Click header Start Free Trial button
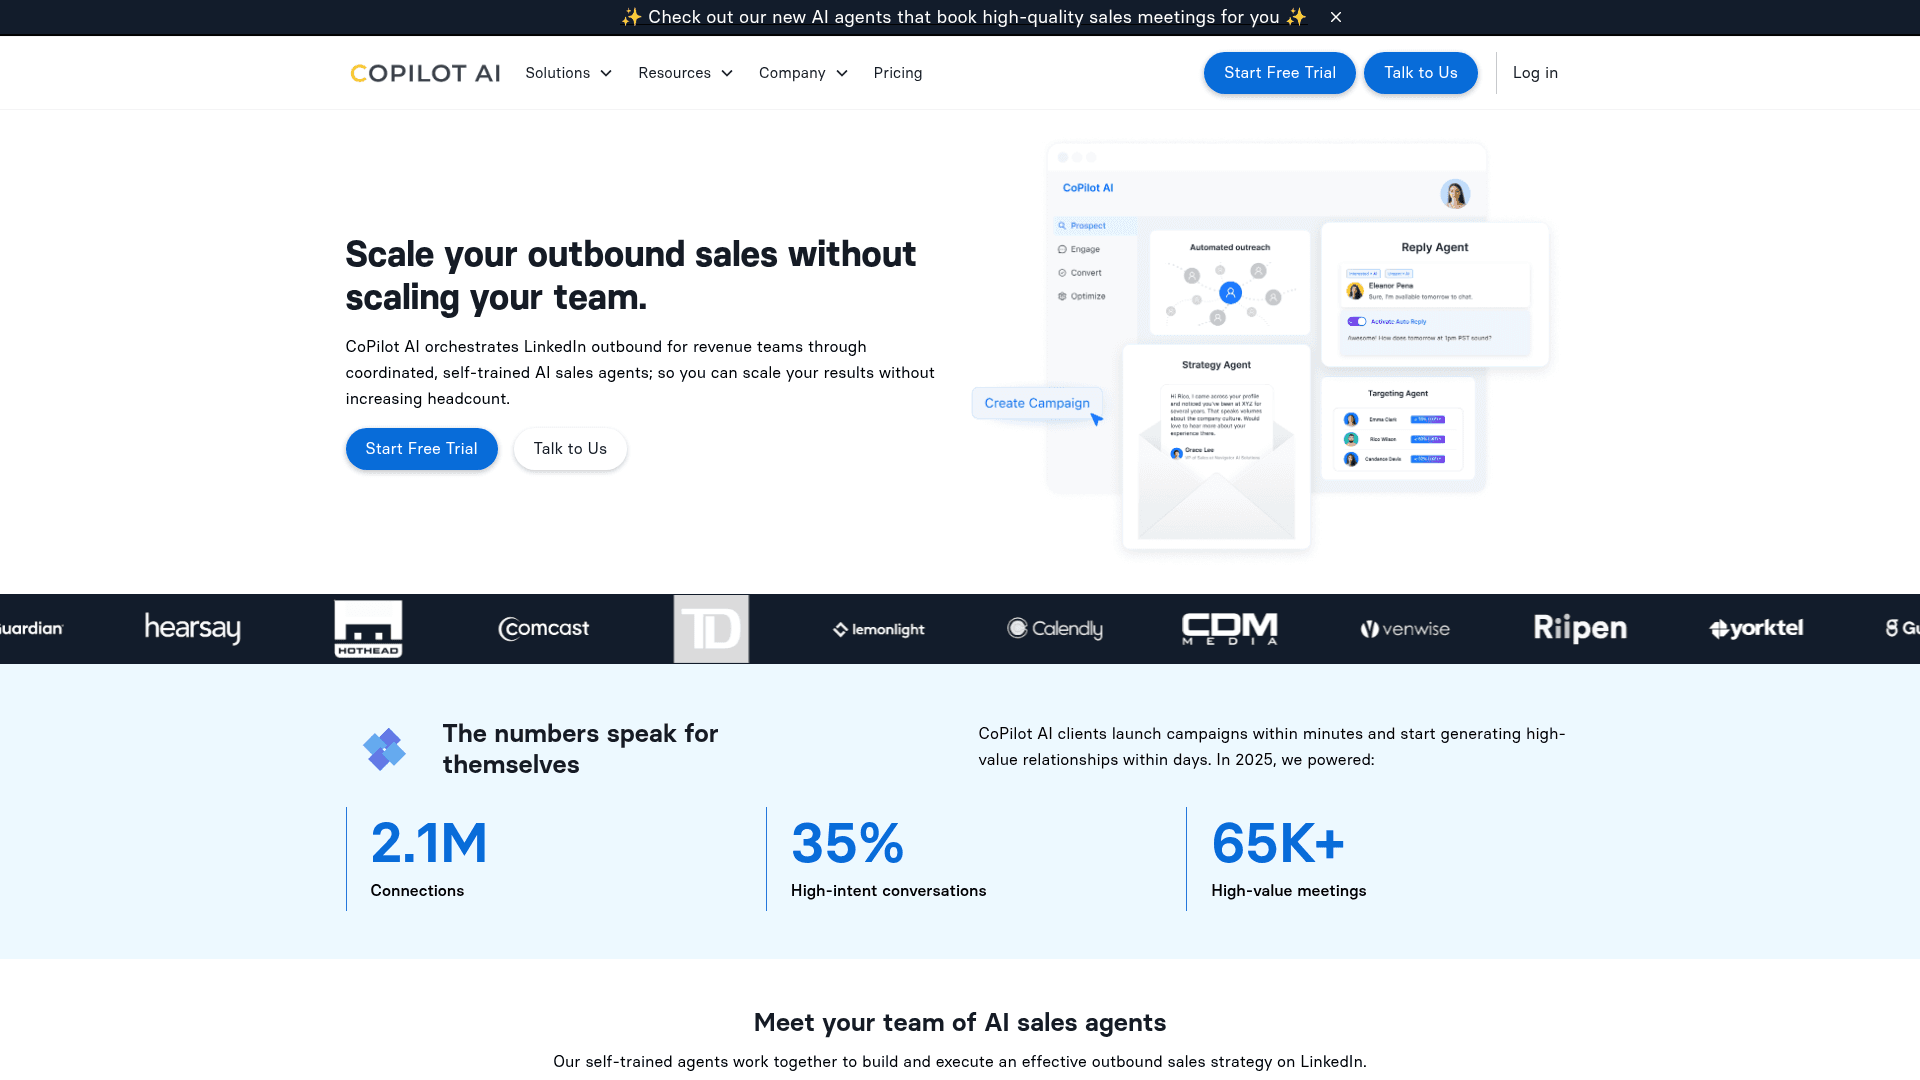Screen dimensions: 1920x1080 pos(1280,73)
